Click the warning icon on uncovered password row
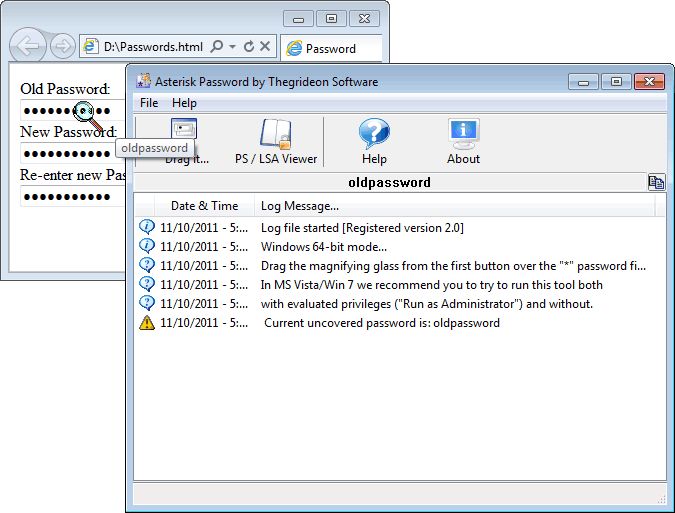This screenshot has height=513, width=675. (147, 322)
